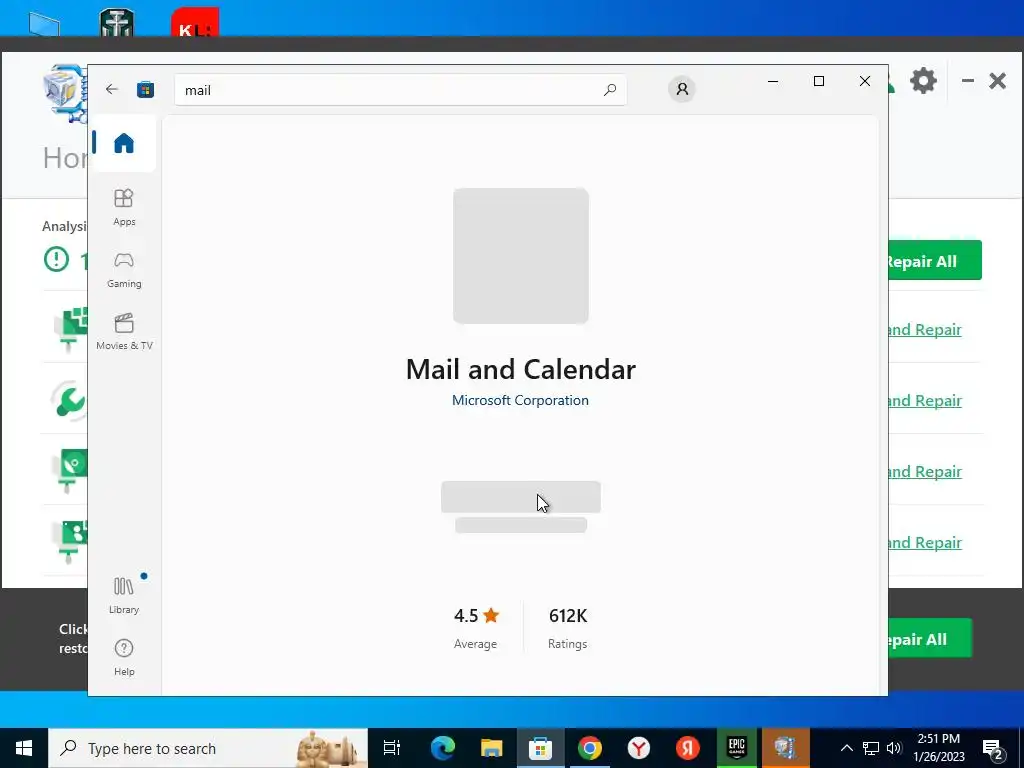Click the Microsoft Store taskbar icon
Image resolution: width=1024 pixels, height=768 pixels.
pos(540,748)
